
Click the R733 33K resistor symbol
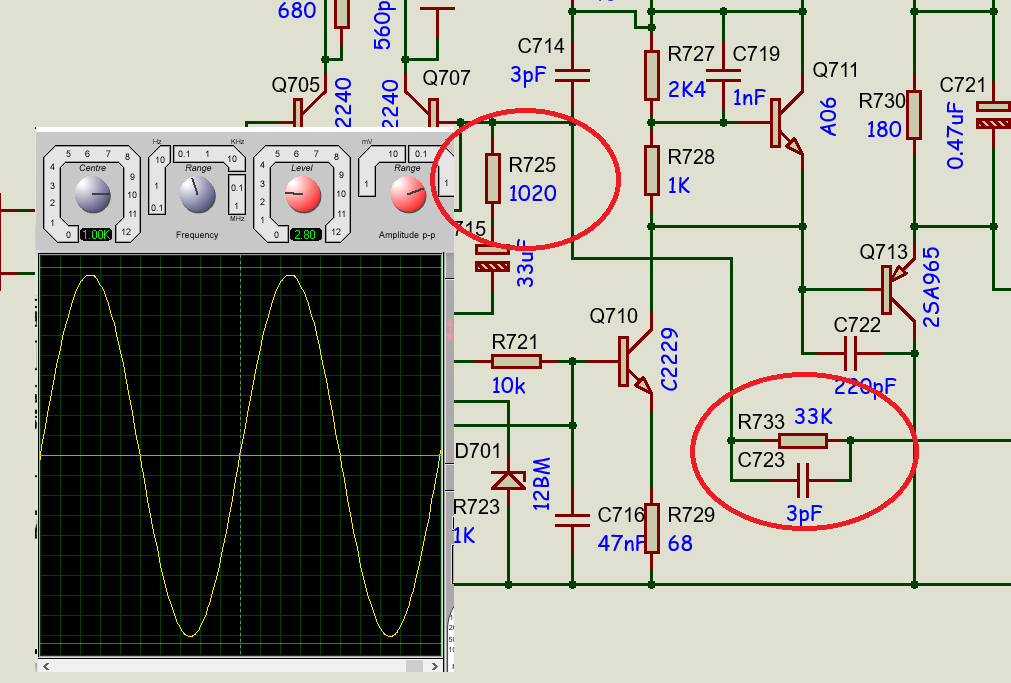[x=803, y=440]
